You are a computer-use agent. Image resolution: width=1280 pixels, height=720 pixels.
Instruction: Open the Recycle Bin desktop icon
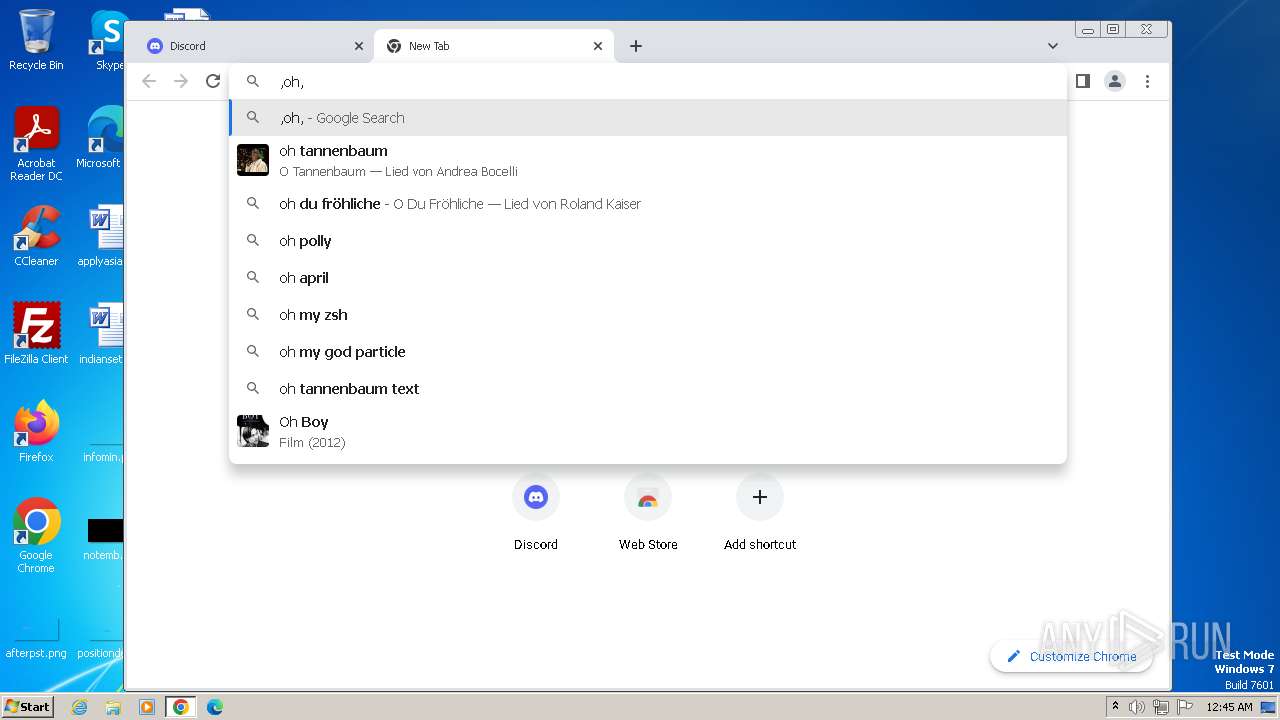pos(36,40)
